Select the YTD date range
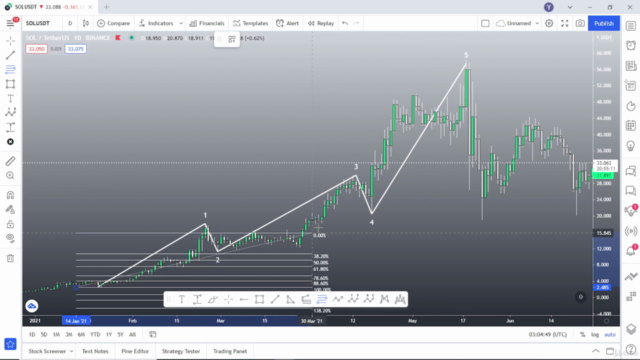The height and width of the screenshot is (360, 640). coord(95,334)
